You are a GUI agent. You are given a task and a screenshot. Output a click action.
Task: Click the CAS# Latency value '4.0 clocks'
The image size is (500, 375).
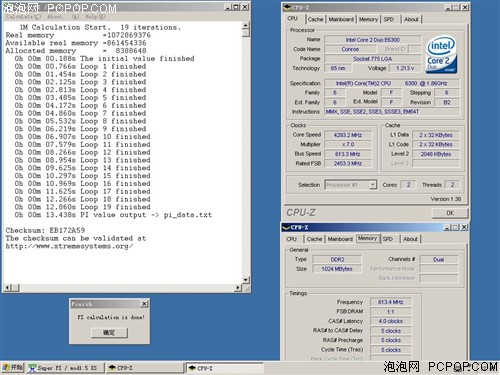tap(391, 321)
